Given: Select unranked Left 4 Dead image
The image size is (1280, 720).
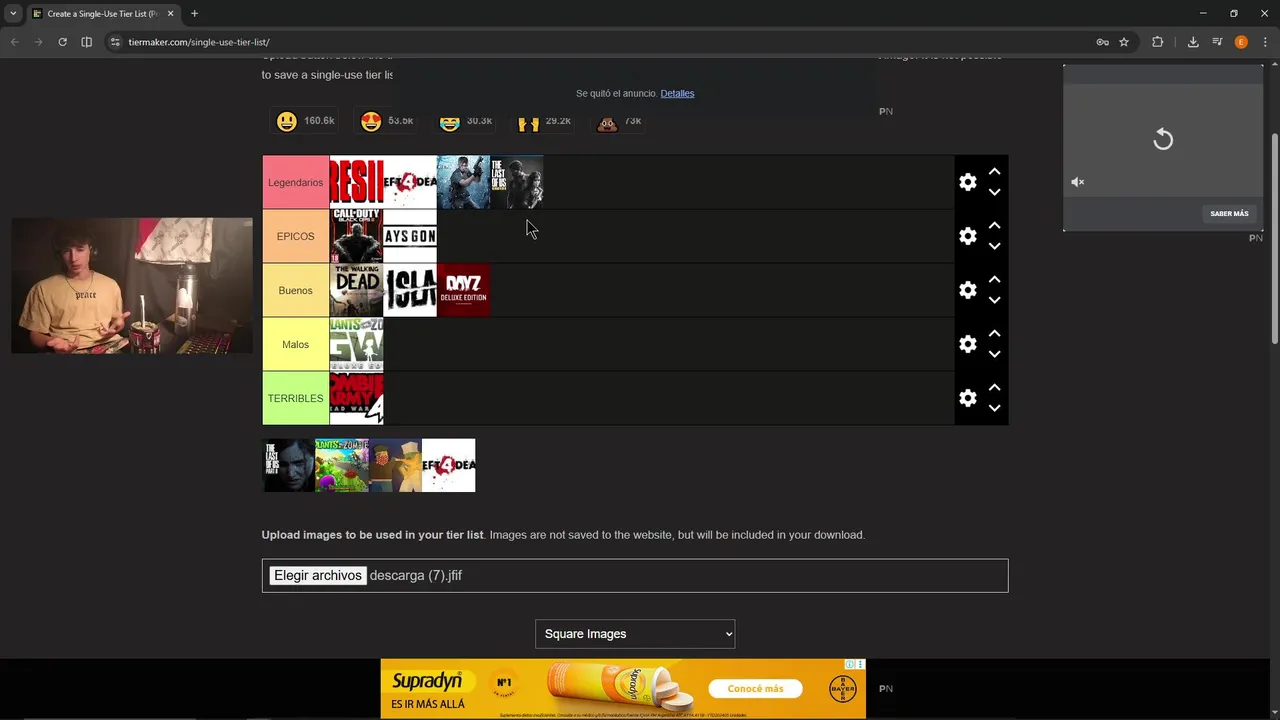Looking at the screenshot, I should pos(449,465).
